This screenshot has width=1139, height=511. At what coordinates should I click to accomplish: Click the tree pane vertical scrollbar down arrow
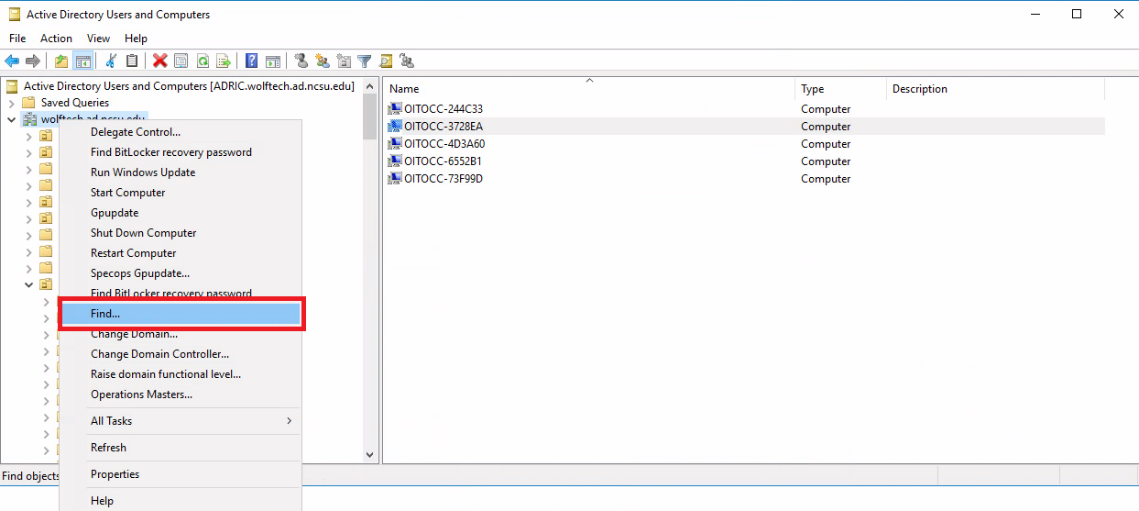click(370, 455)
